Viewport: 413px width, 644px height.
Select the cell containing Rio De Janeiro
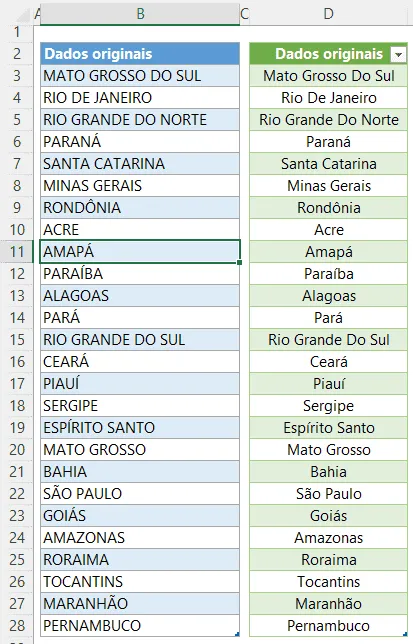[x=328, y=98]
